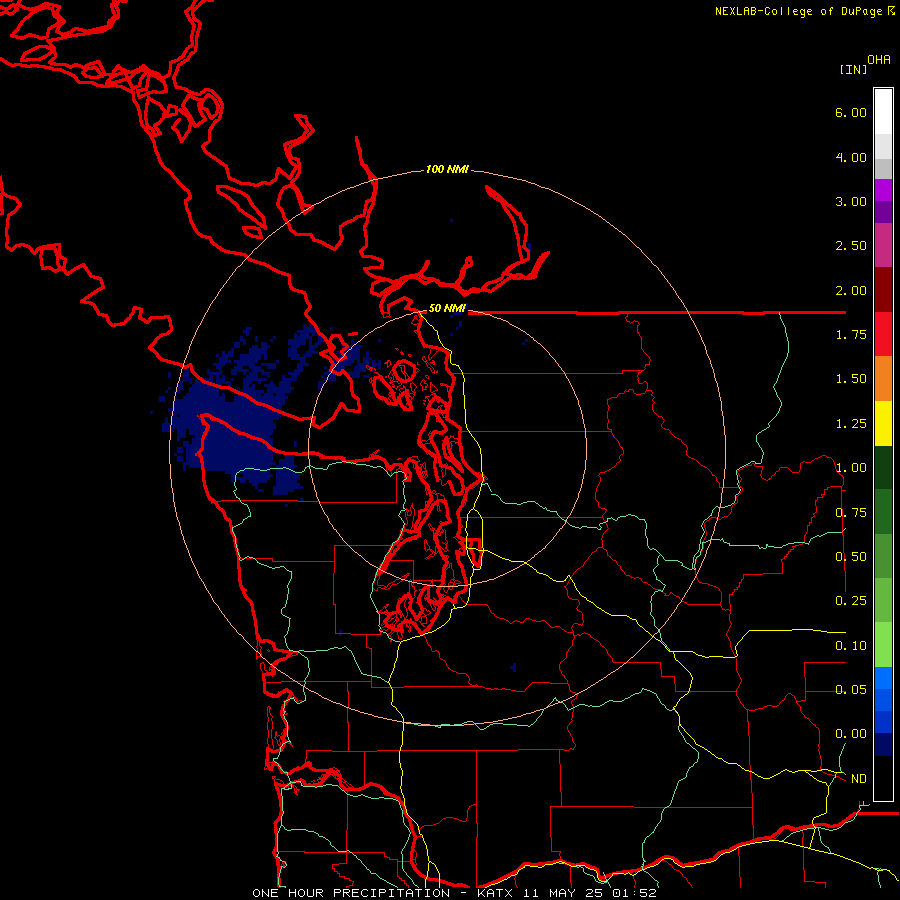Click the 2.50 scale value
Image resolution: width=900 pixels, height=900 pixels.
click(x=851, y=246)
